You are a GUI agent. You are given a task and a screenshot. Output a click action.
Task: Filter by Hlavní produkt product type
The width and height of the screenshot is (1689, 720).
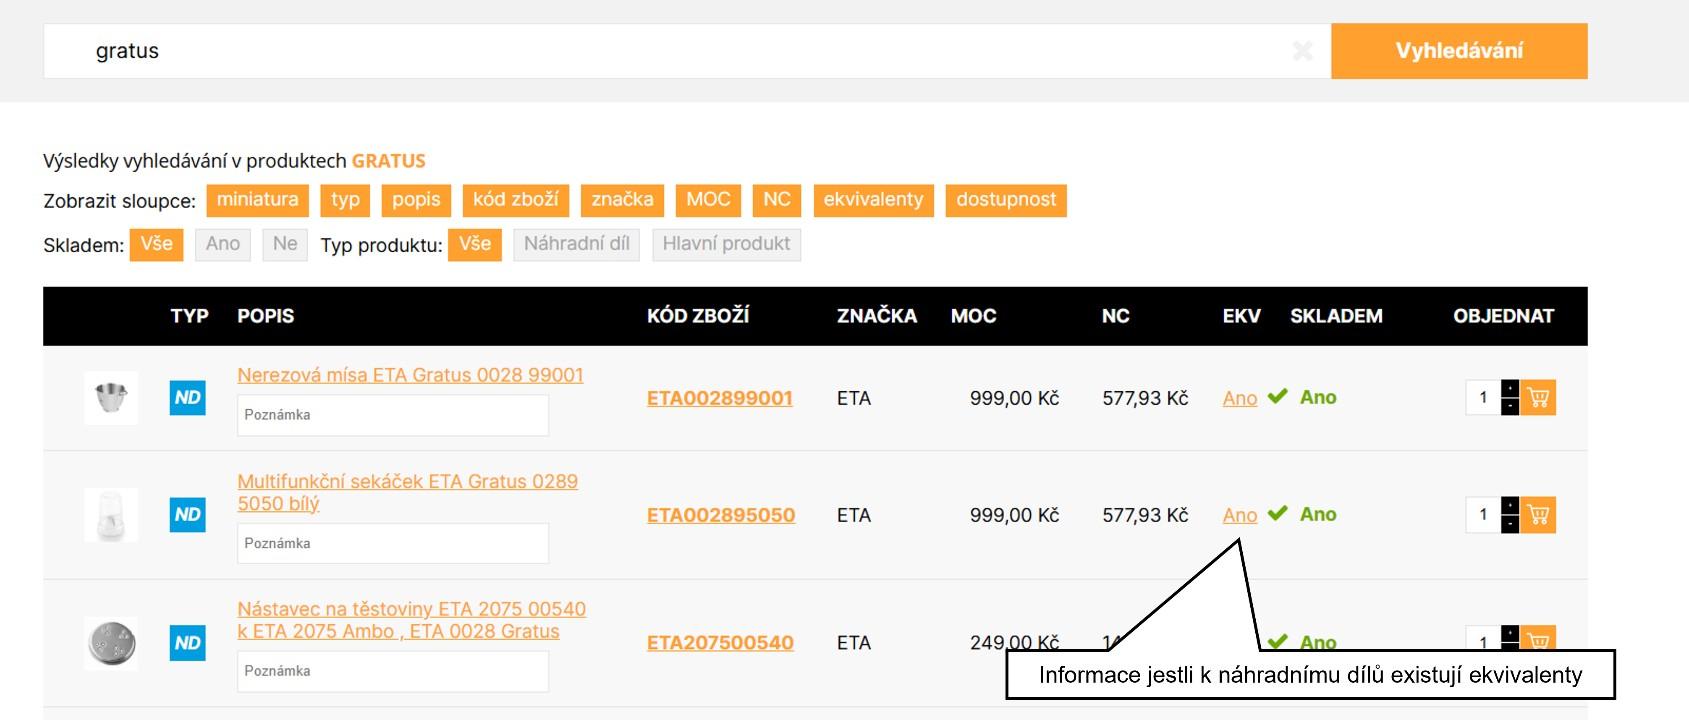point(726,245)
